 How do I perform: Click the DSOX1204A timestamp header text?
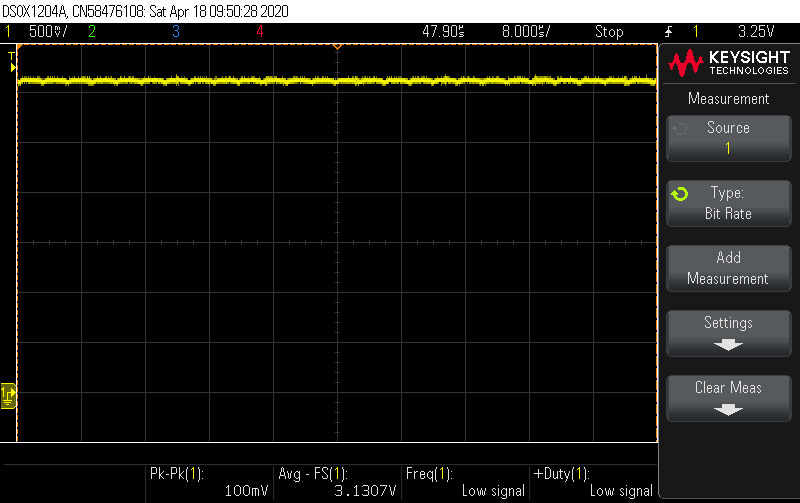(145, 11)
